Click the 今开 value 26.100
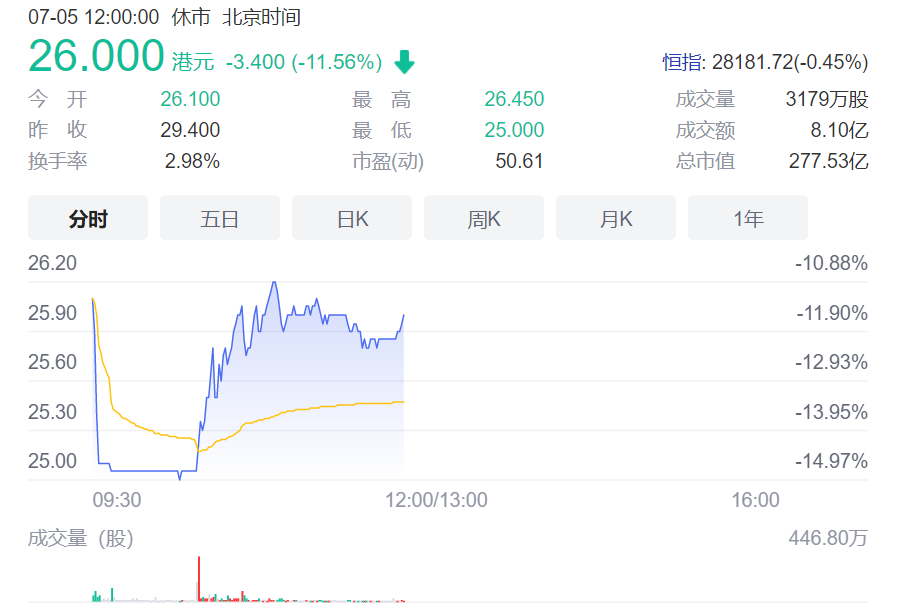Image resolution: width=915 pixels, height=614 pixels. click(190, 99)
